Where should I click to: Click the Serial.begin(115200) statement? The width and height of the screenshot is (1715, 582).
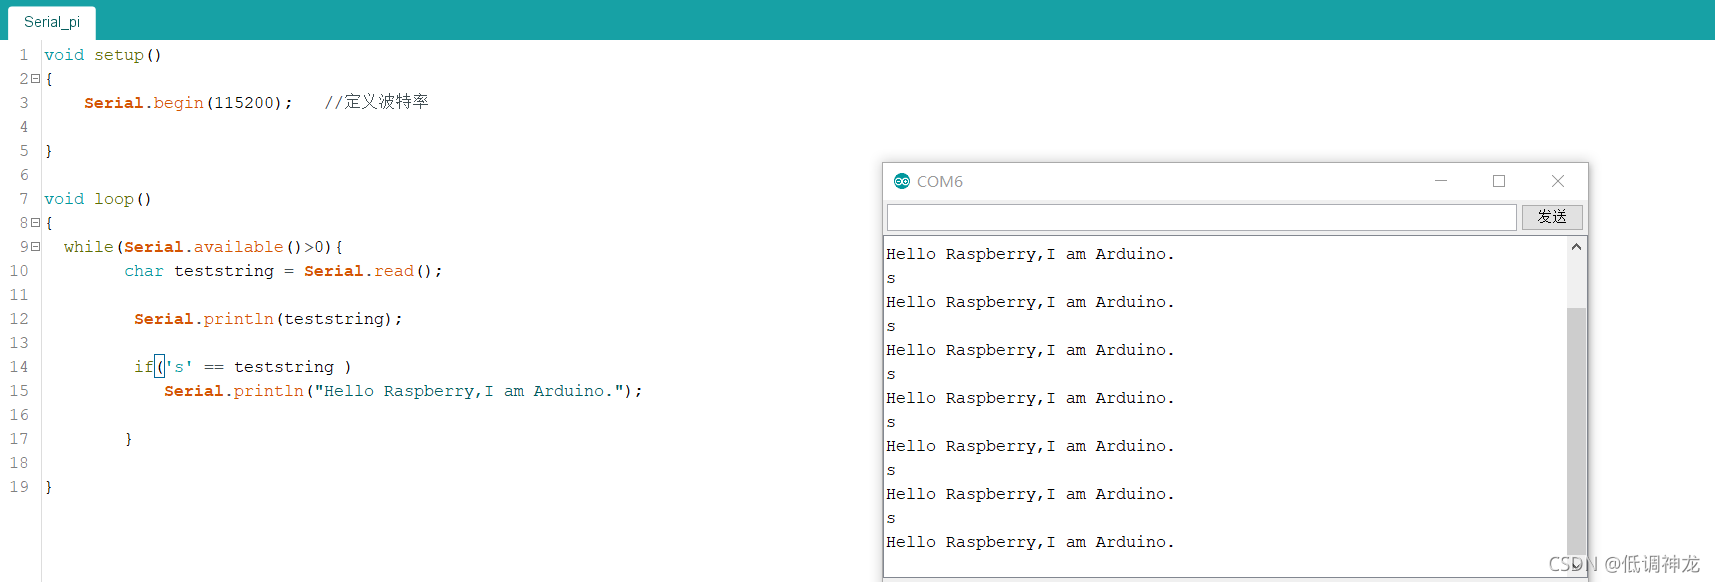coord(188,103)
